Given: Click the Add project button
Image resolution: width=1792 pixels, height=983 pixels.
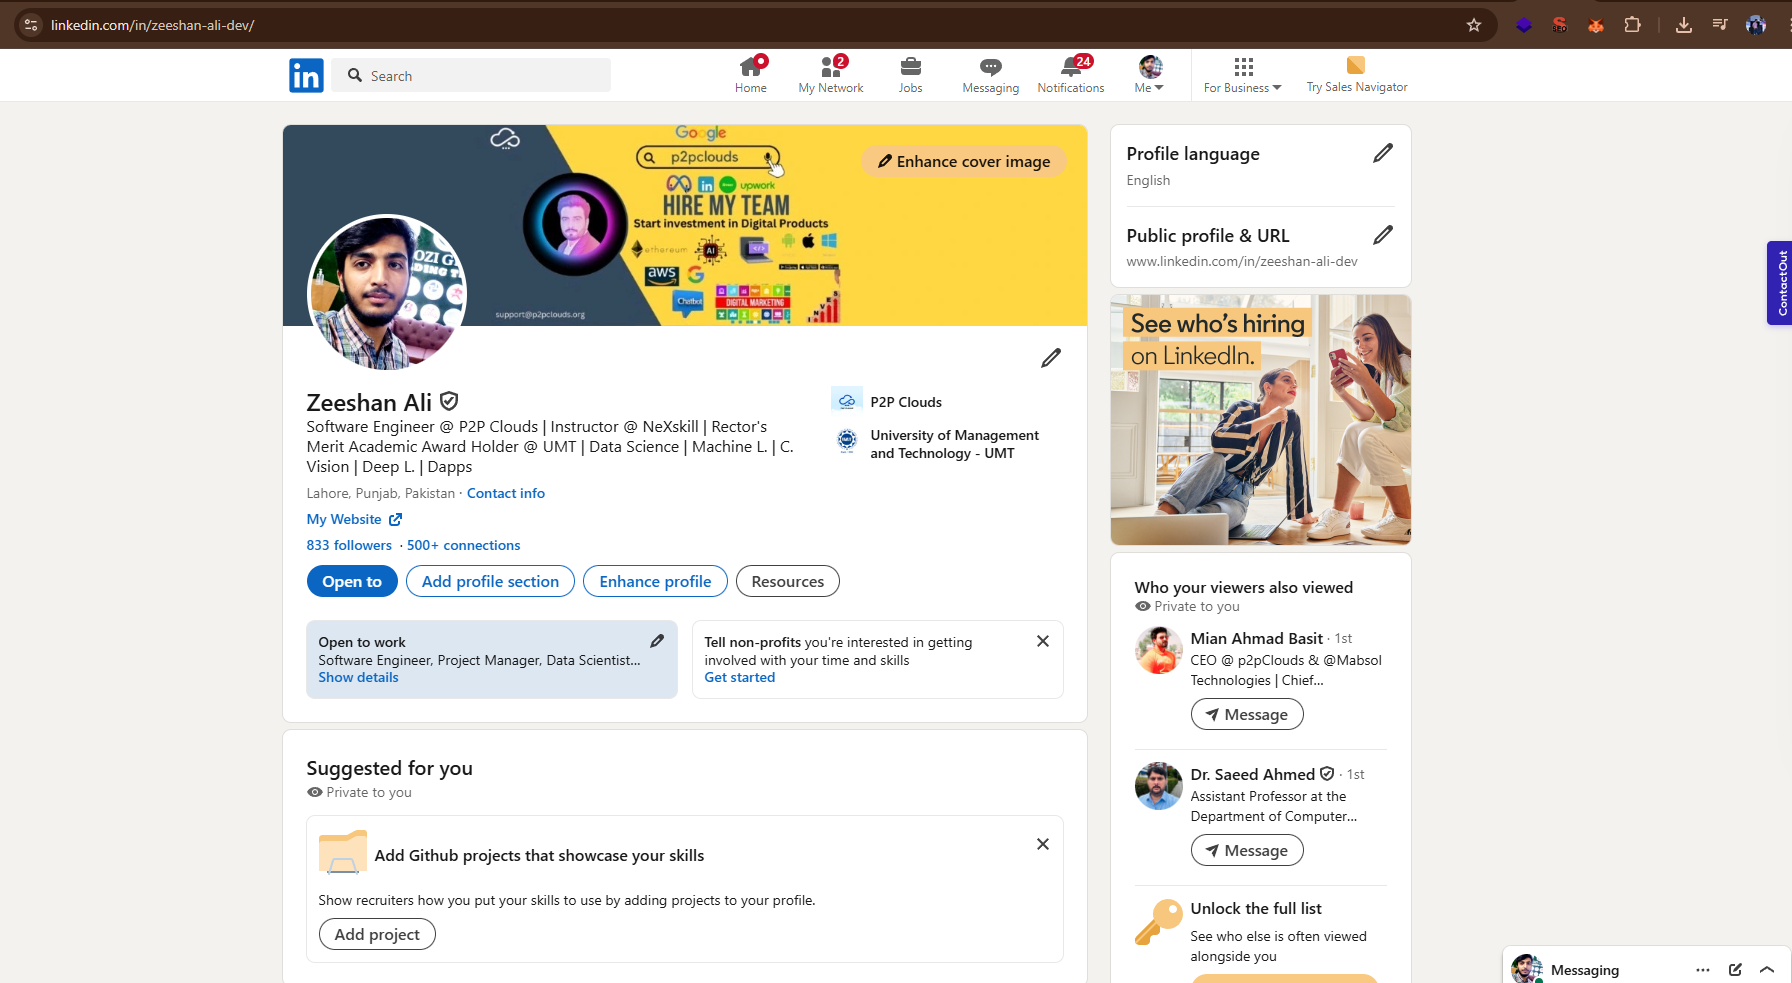Looking at the screenshot, I should pyautogui.click(x=377, y=934).
